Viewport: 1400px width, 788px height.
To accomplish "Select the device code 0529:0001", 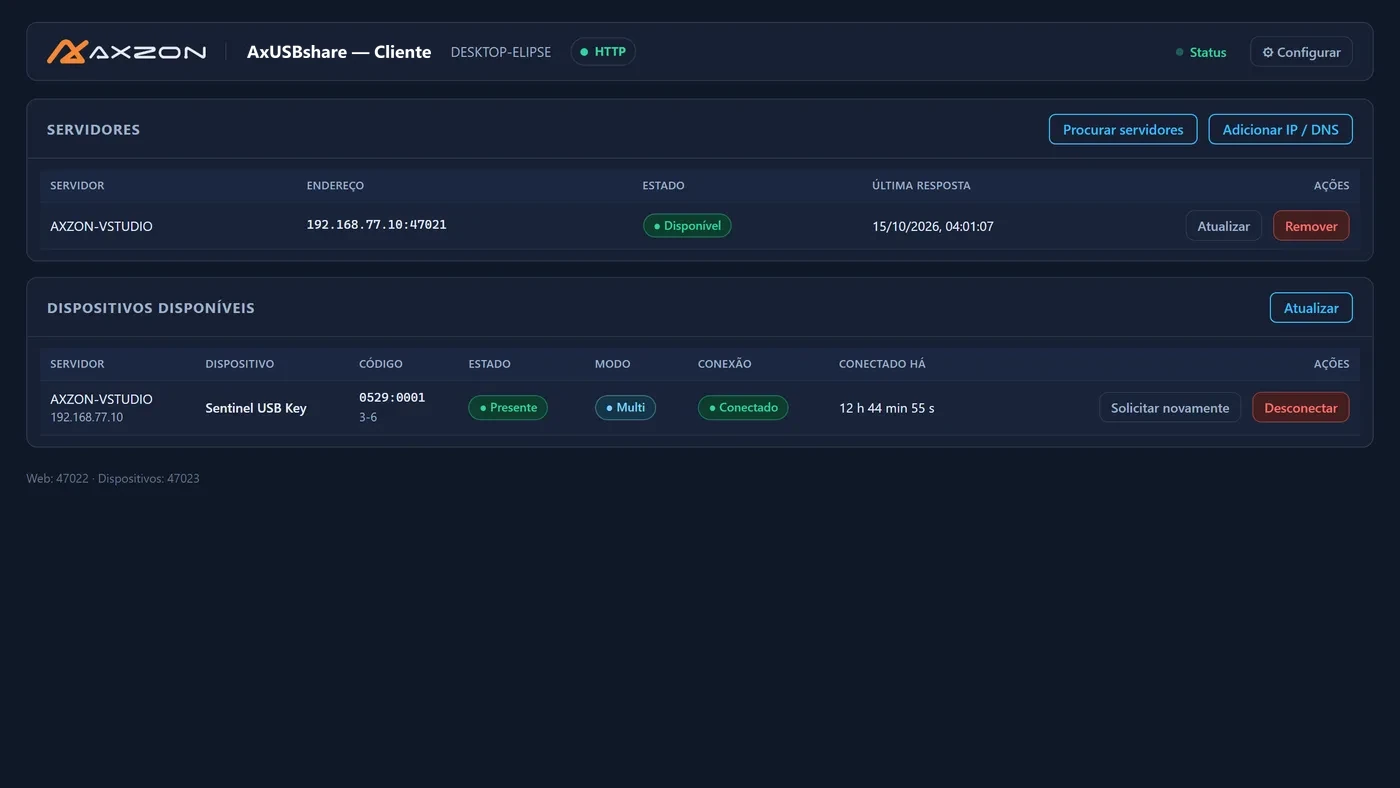I will coord(392,398).
